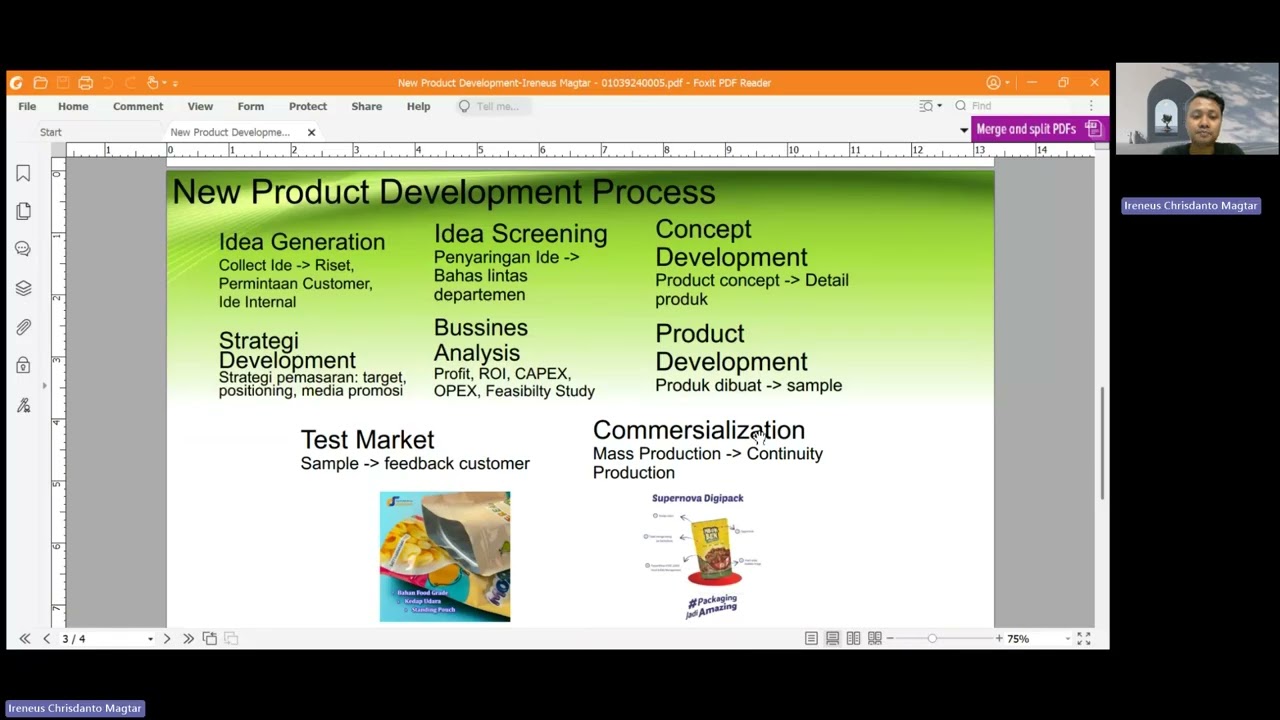Open file using the folder icon in title bar
1280x720 pixels.
pyautogui.click(x=40, y=83)
